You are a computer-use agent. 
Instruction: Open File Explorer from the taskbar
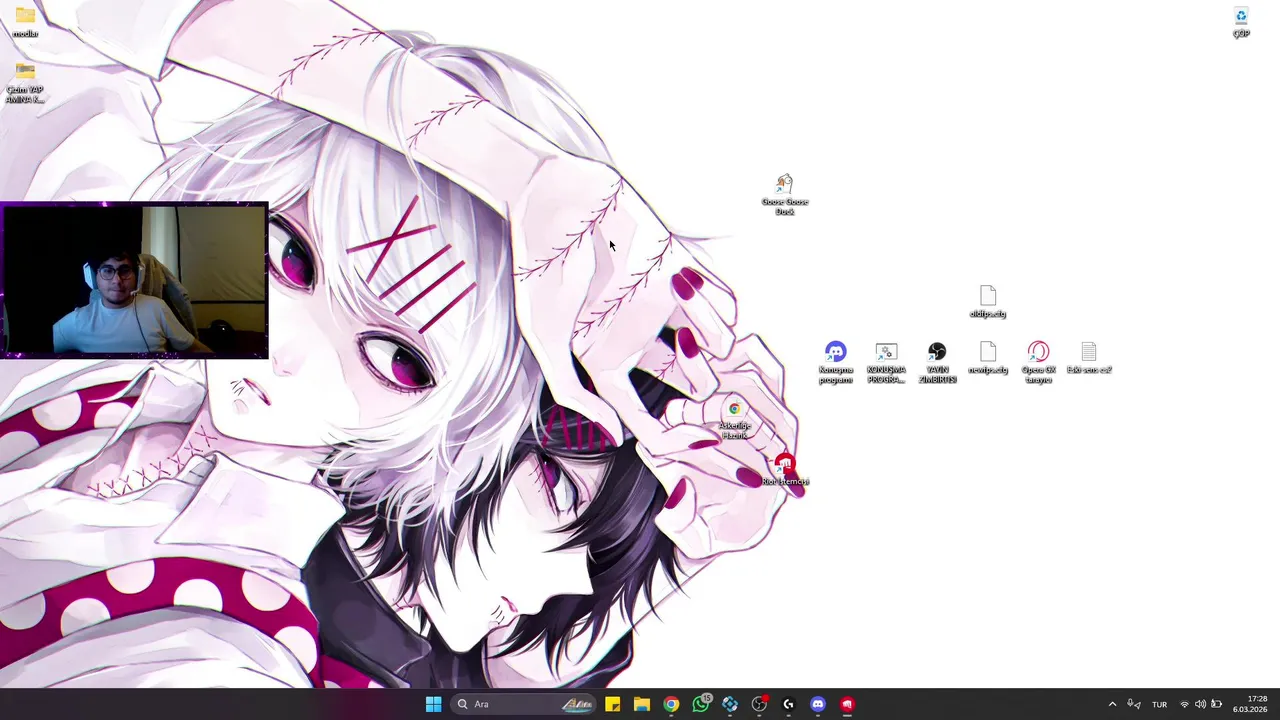coord(641,704)
